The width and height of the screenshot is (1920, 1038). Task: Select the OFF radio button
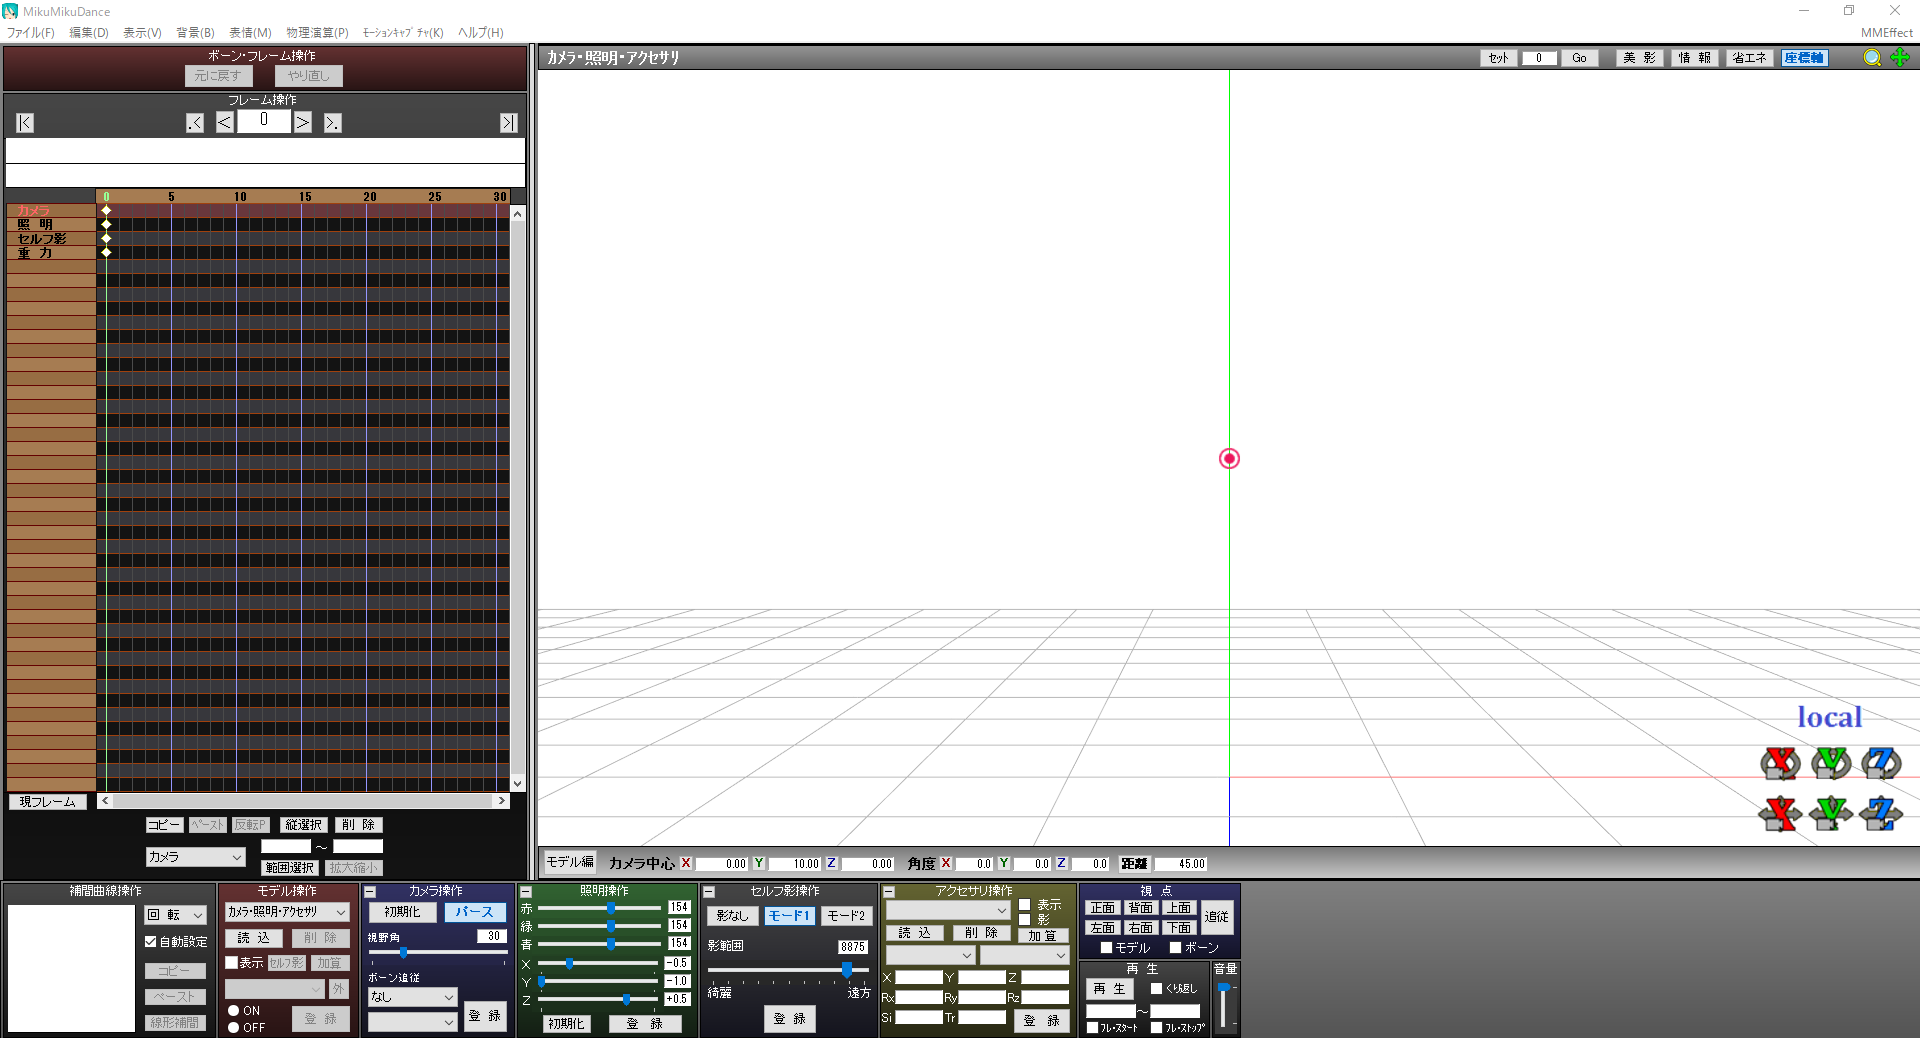(233, 1028)
